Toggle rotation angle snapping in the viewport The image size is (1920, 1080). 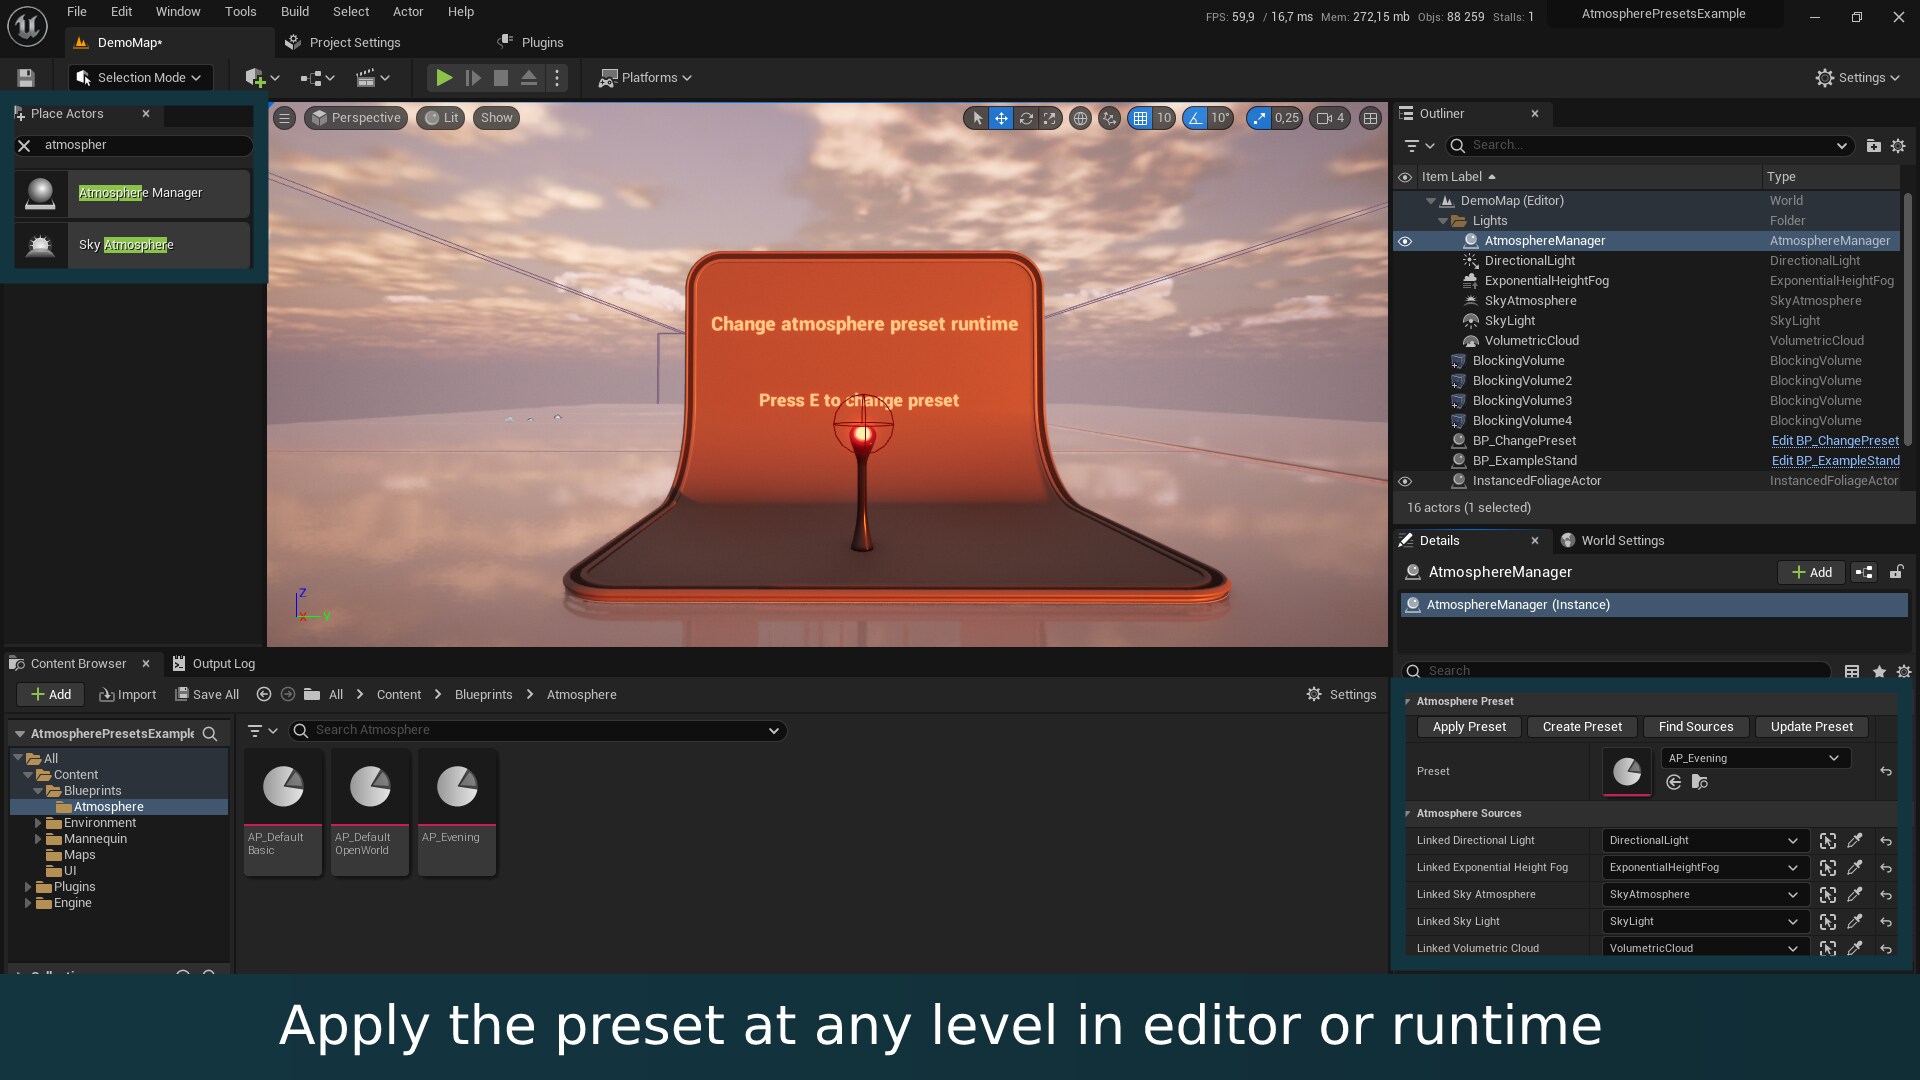click(1195, 118)
